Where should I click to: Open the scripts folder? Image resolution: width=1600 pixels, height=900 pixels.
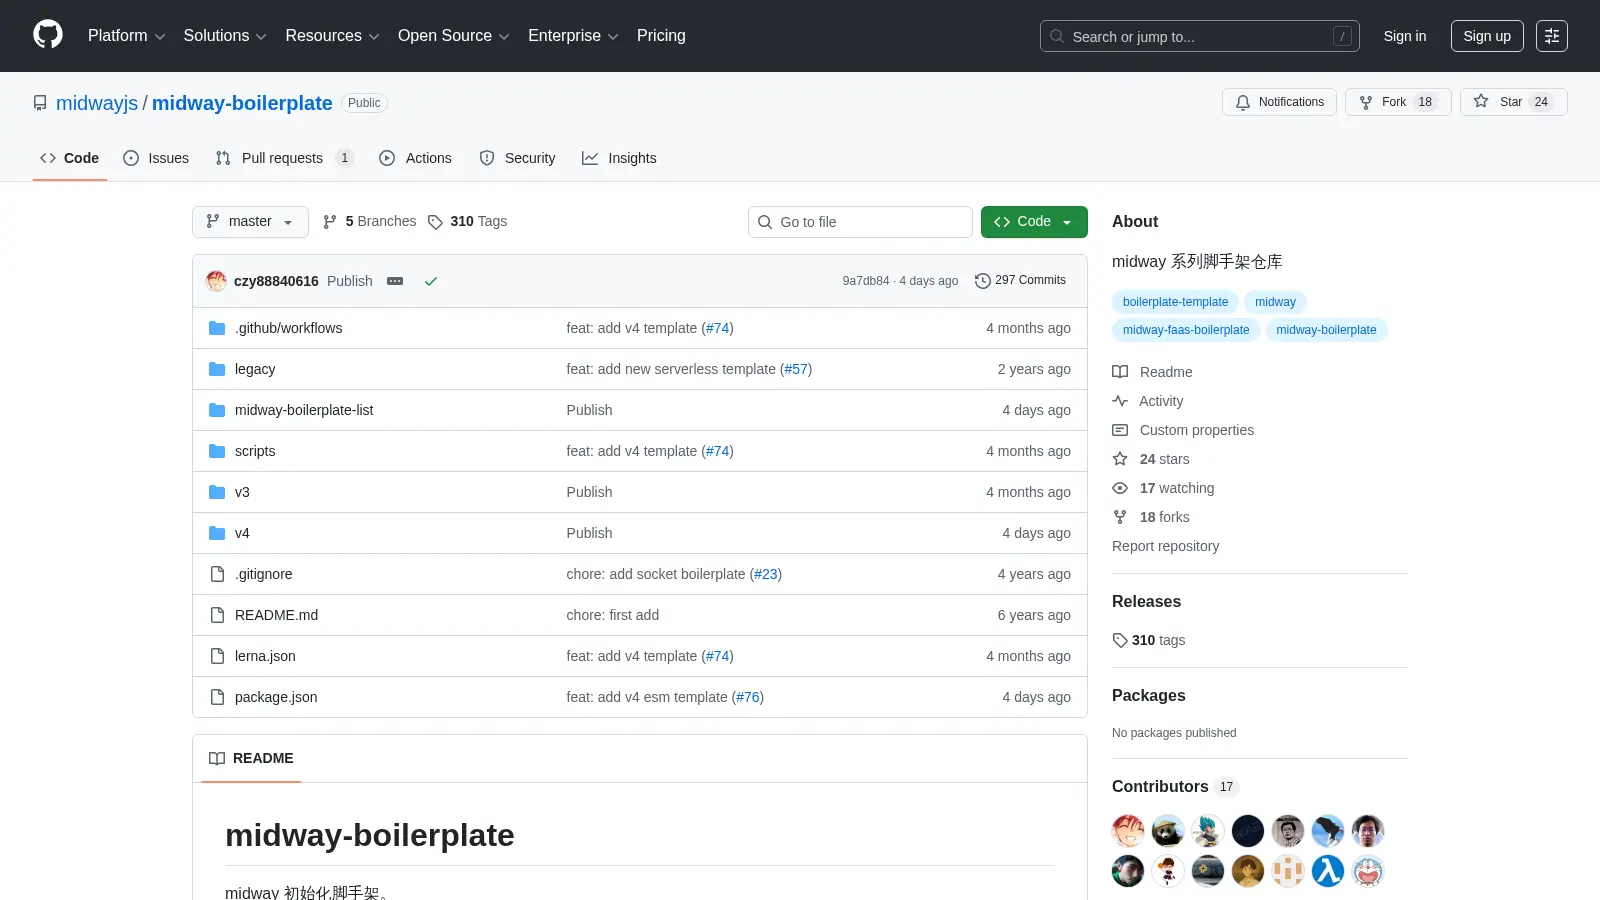click(x=255, y=451)
